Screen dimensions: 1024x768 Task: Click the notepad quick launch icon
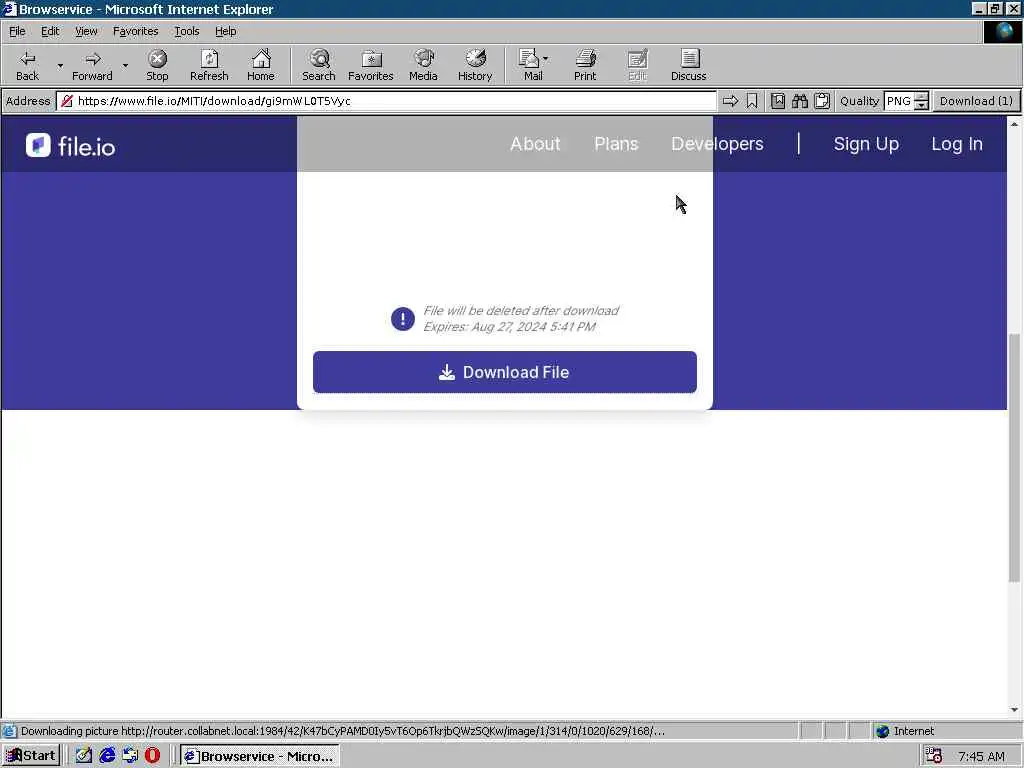84,756
